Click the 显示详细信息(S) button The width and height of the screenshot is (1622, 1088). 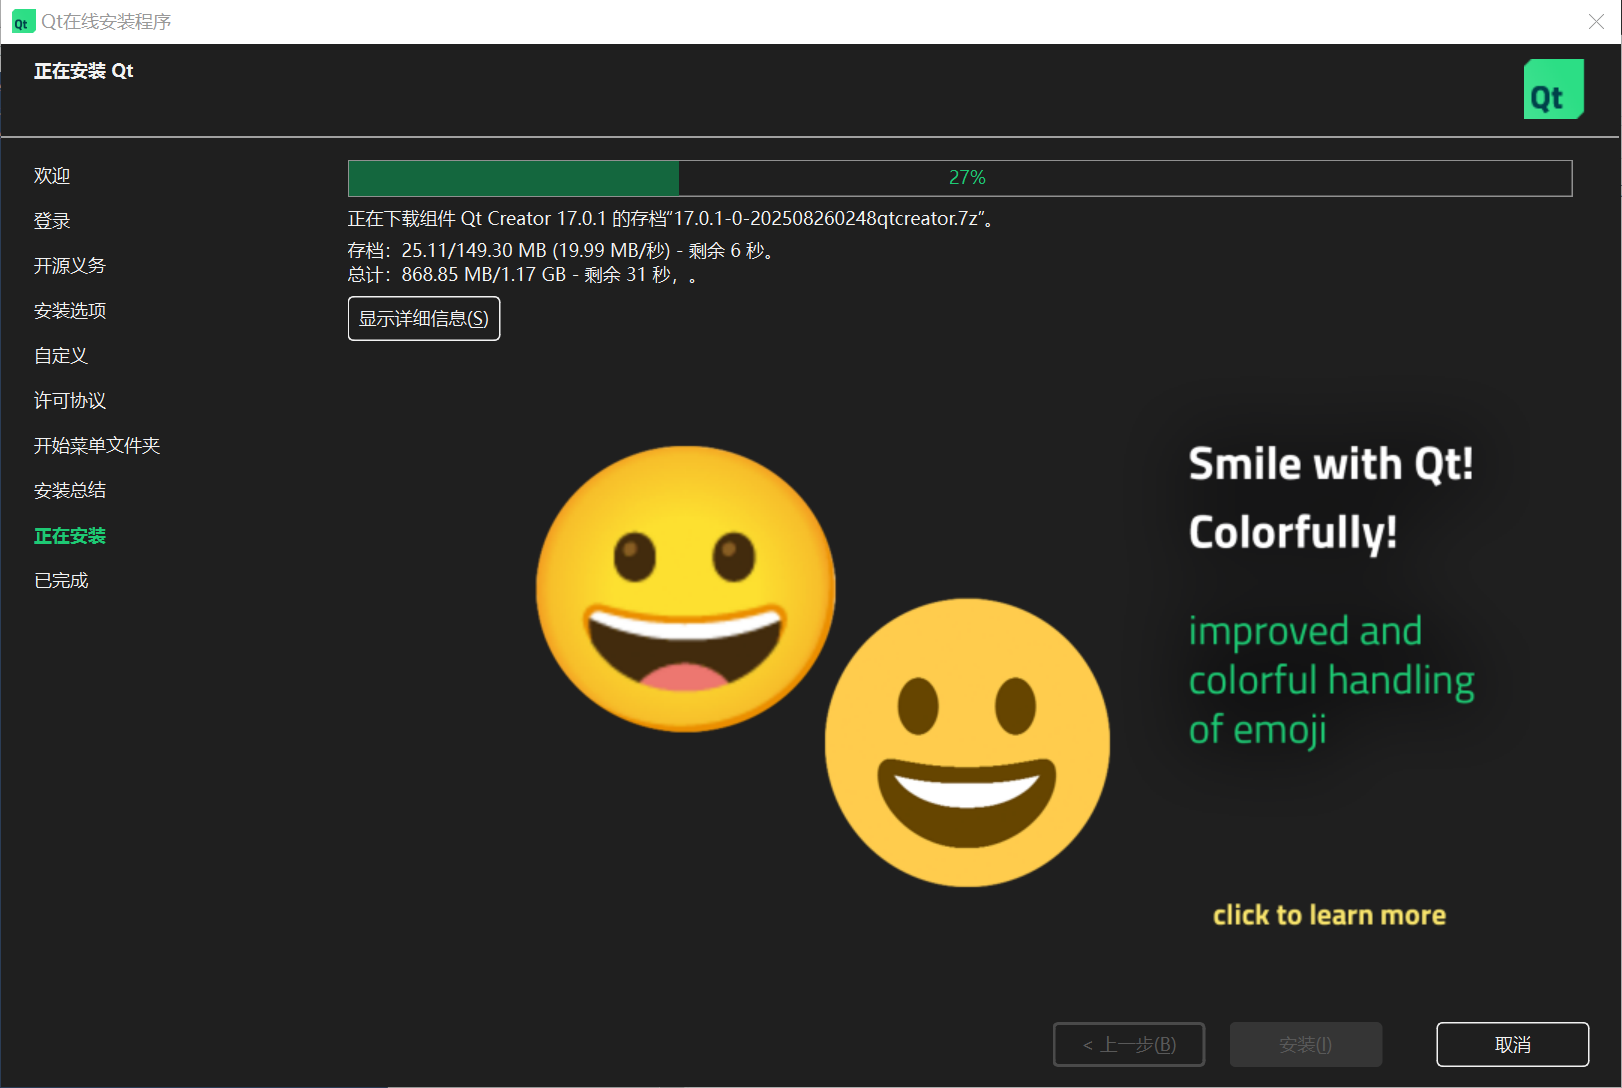tap(424, 318)
